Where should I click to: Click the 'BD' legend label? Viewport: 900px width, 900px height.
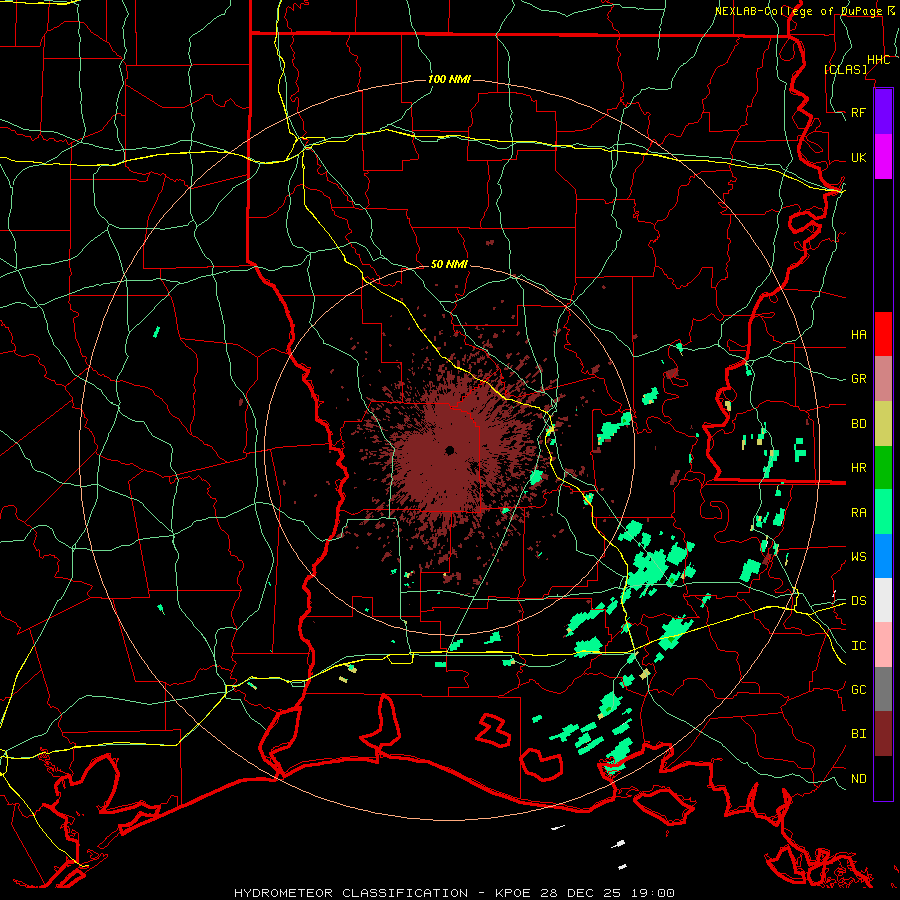[x=858, y=424]
